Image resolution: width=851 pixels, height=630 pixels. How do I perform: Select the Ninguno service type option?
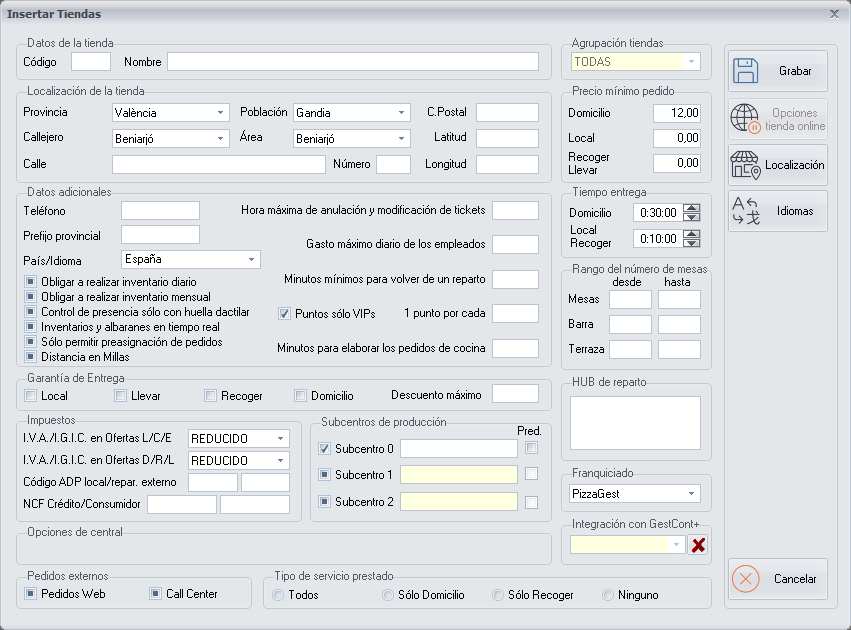[x=608, y=595]
